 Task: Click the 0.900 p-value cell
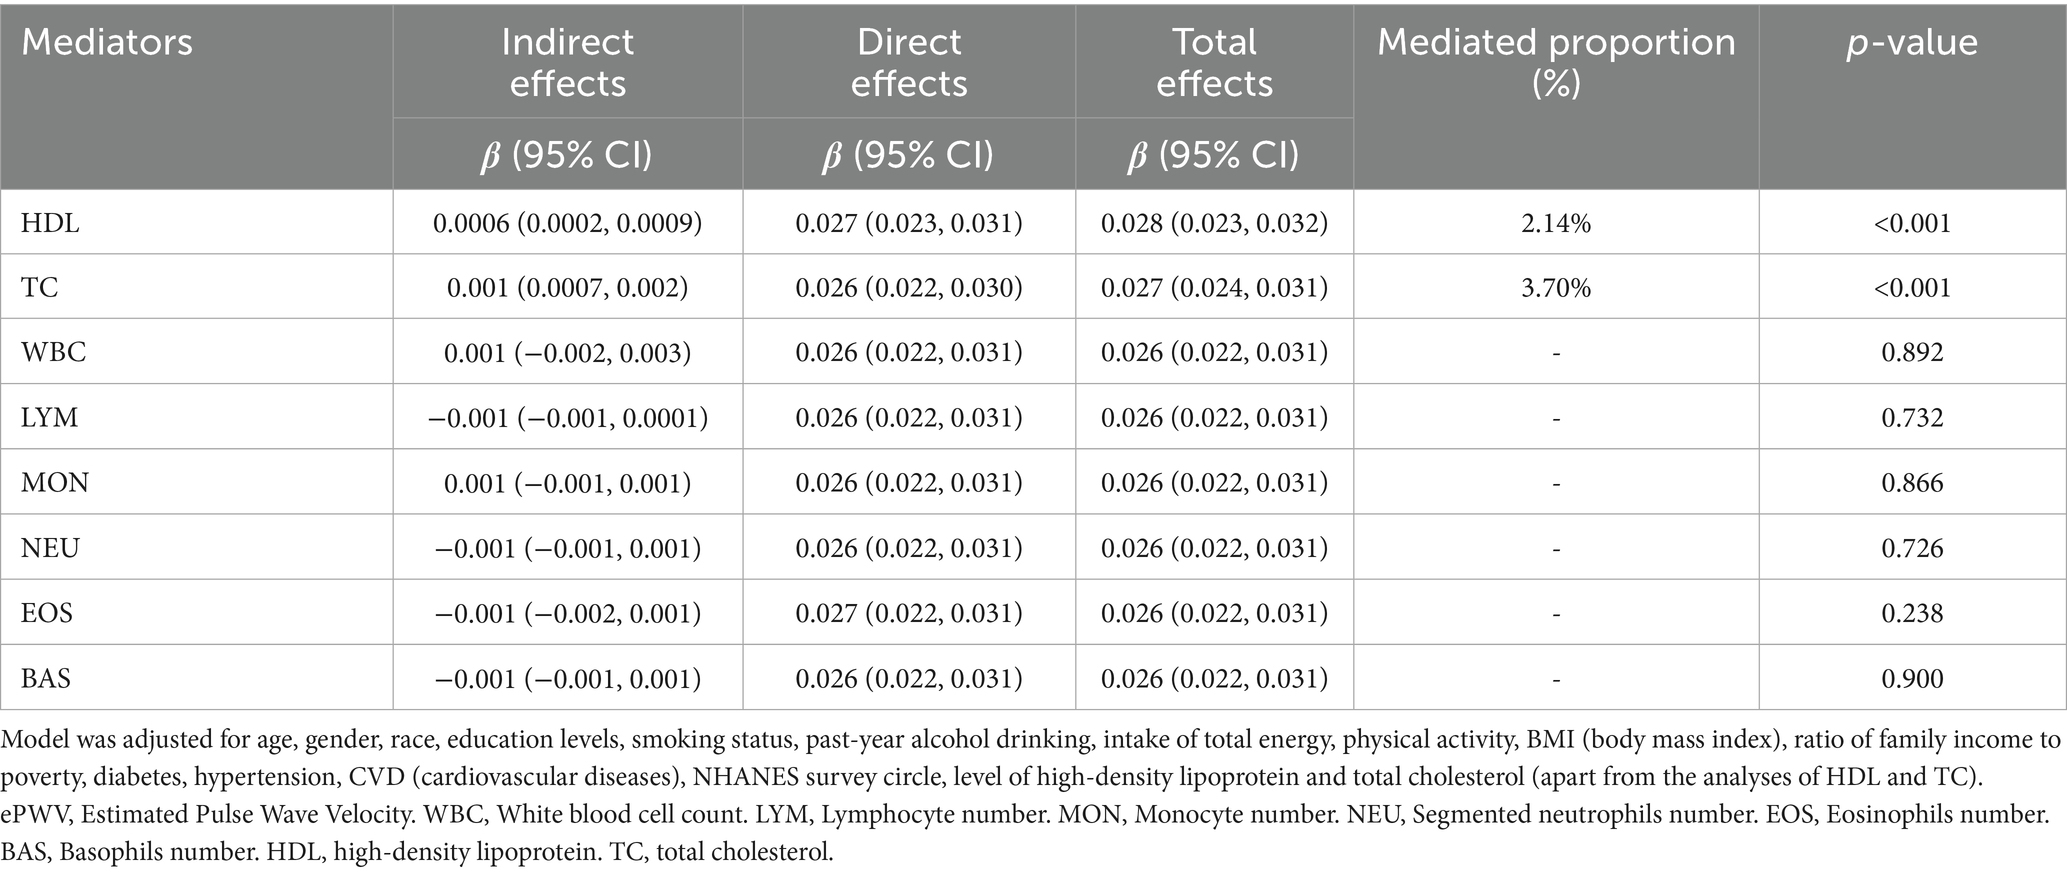1912,679
